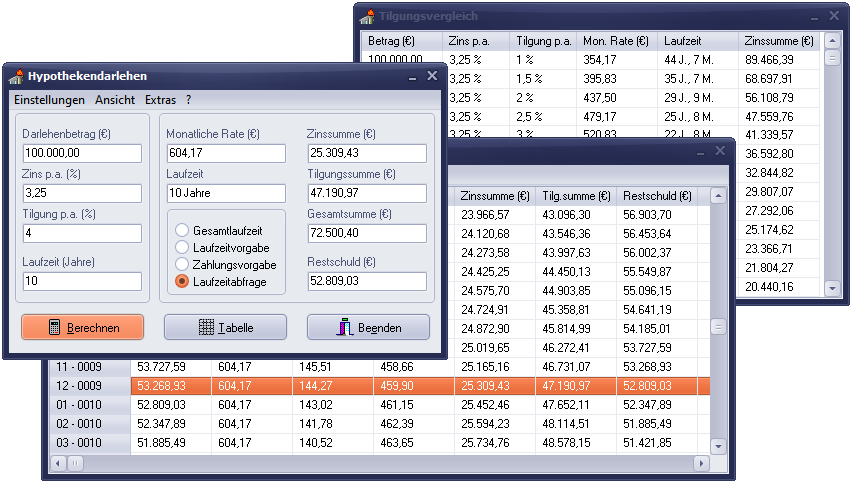The width and height of the screenshot is (854, 481).
Task: Click the Monatliche Rate field
Action: (226, 153)
